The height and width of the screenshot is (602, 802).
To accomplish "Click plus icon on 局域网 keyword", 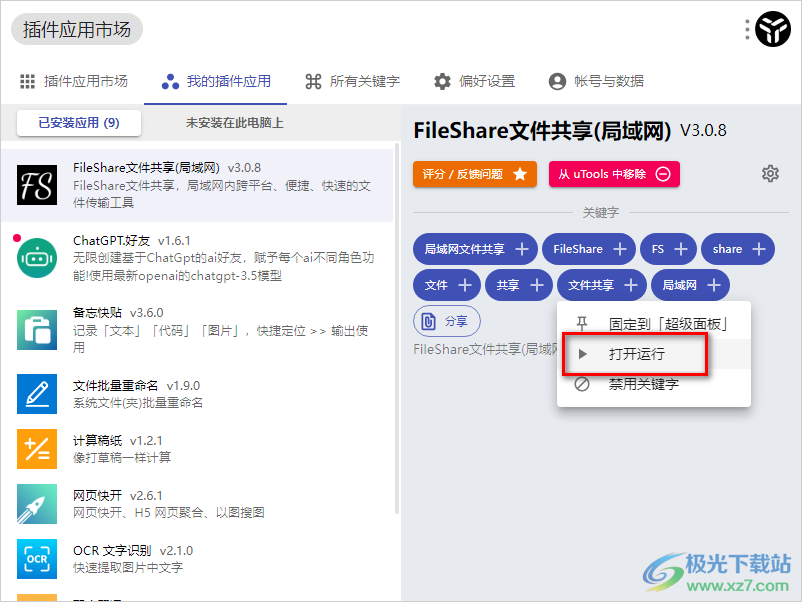I will [x=714, y=285].
